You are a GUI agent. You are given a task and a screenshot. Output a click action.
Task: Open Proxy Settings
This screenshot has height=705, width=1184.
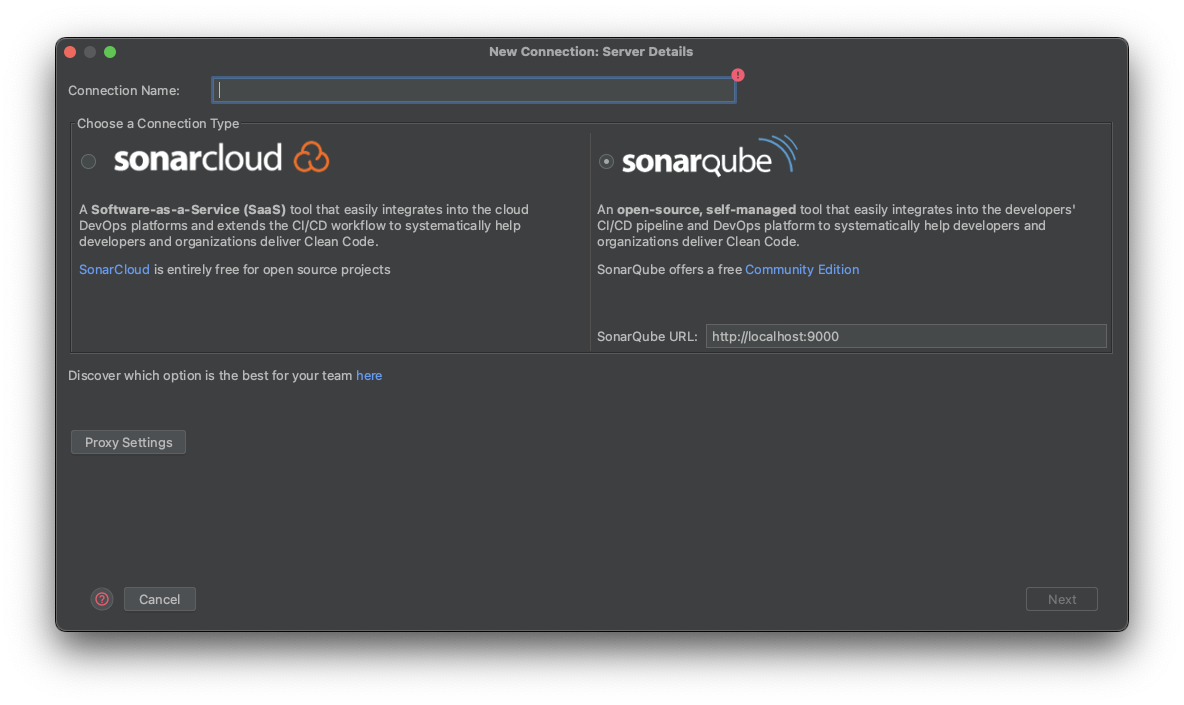coord(128,442)
